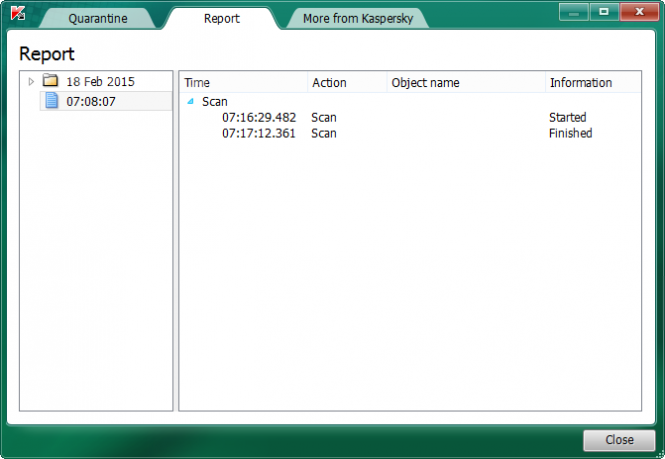665x459 pixels.
Task: Select the 07:08:07 report entry
Action: click(106, 101)
